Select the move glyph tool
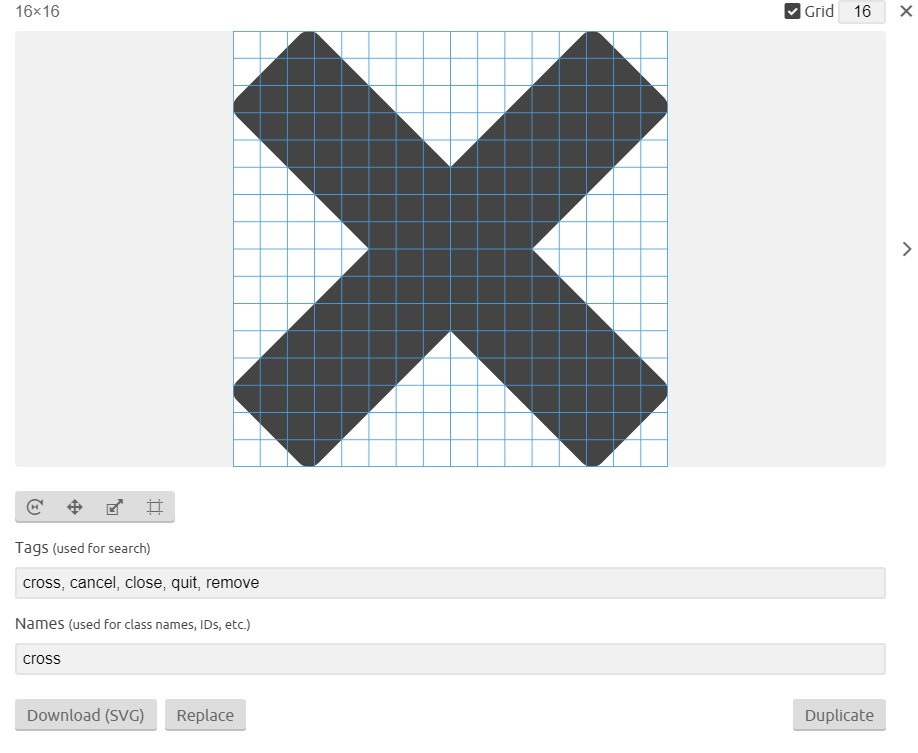Image resolution: width=918 pixels, height=753 pixels. click(75, 507)
